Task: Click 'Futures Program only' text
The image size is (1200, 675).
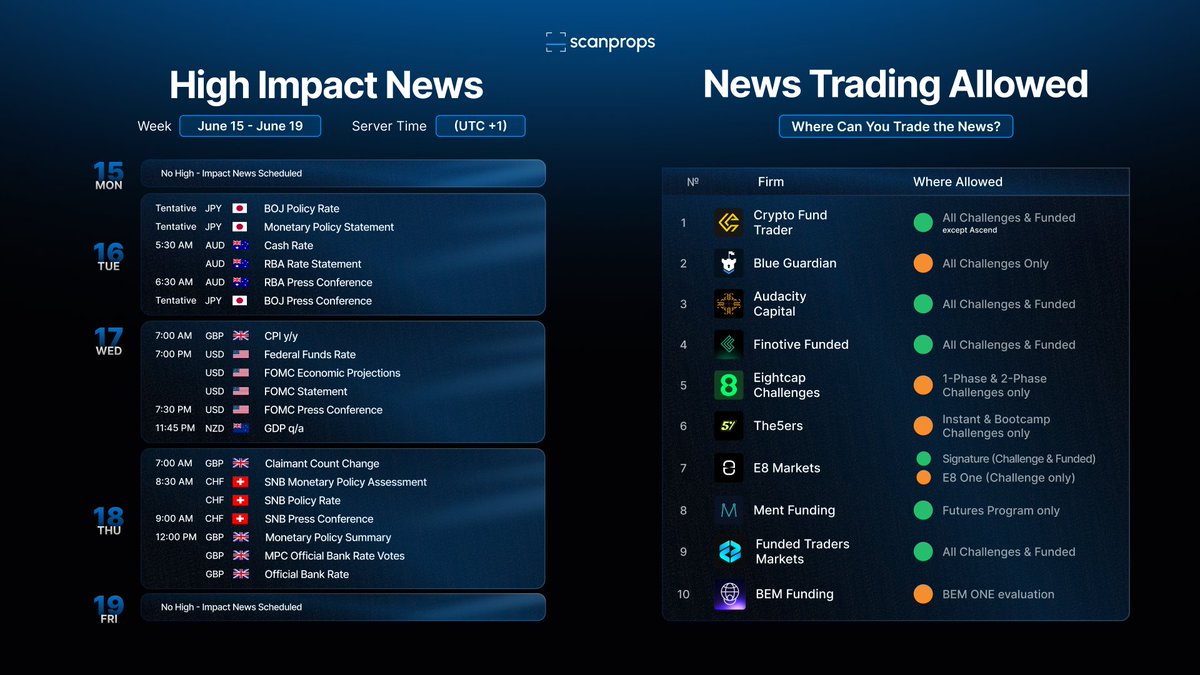Action: 1001,510
